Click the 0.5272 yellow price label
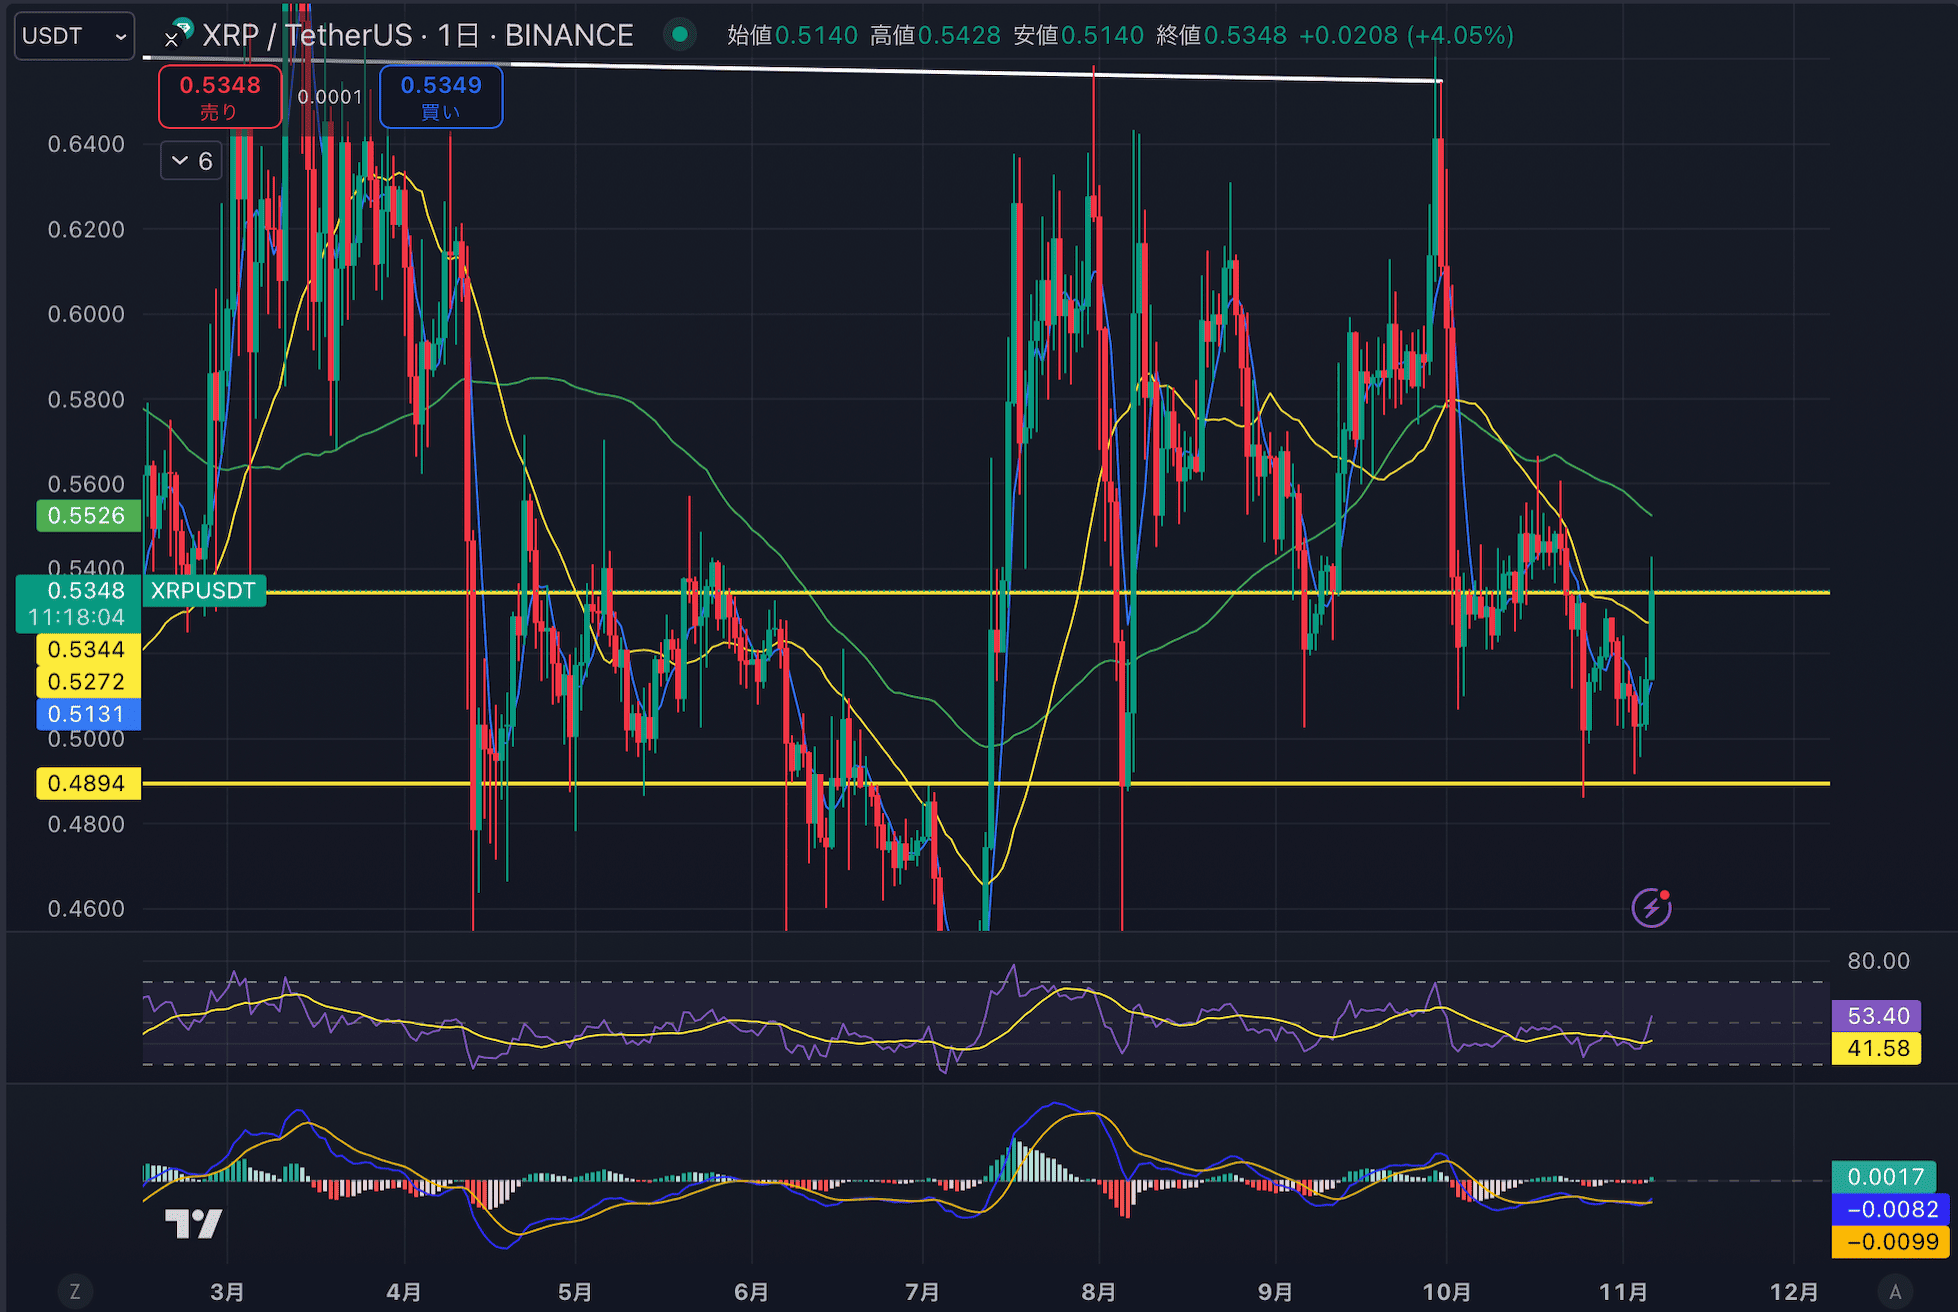 87,682
